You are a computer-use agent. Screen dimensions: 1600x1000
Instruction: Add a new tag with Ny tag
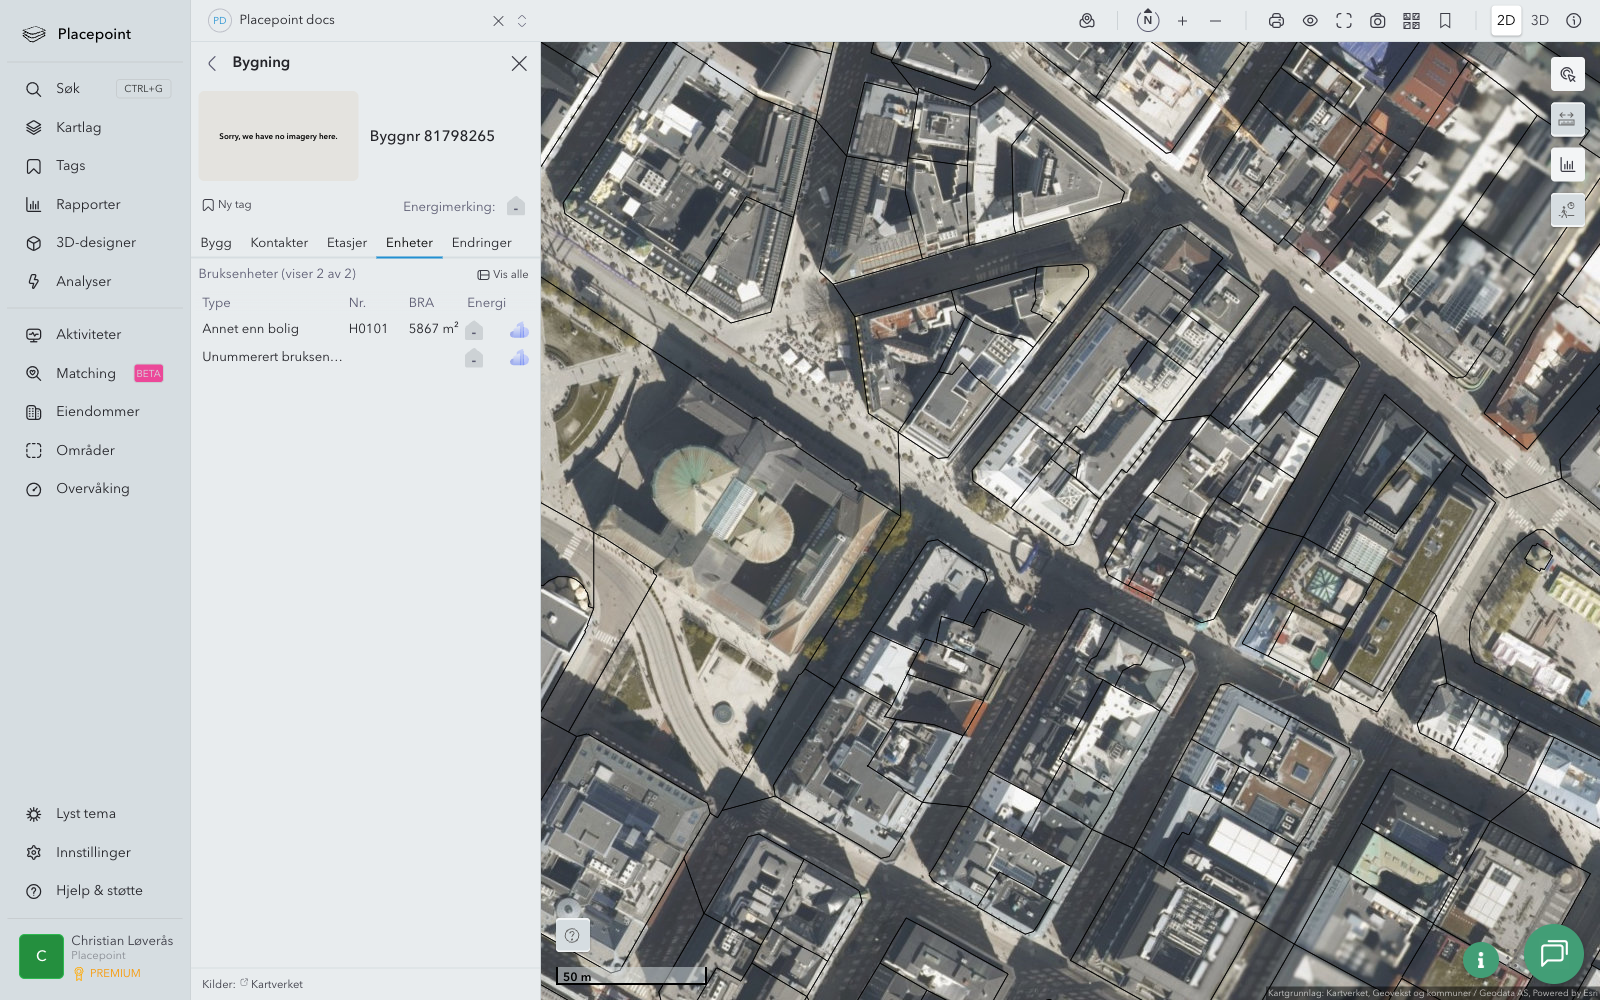227,205
